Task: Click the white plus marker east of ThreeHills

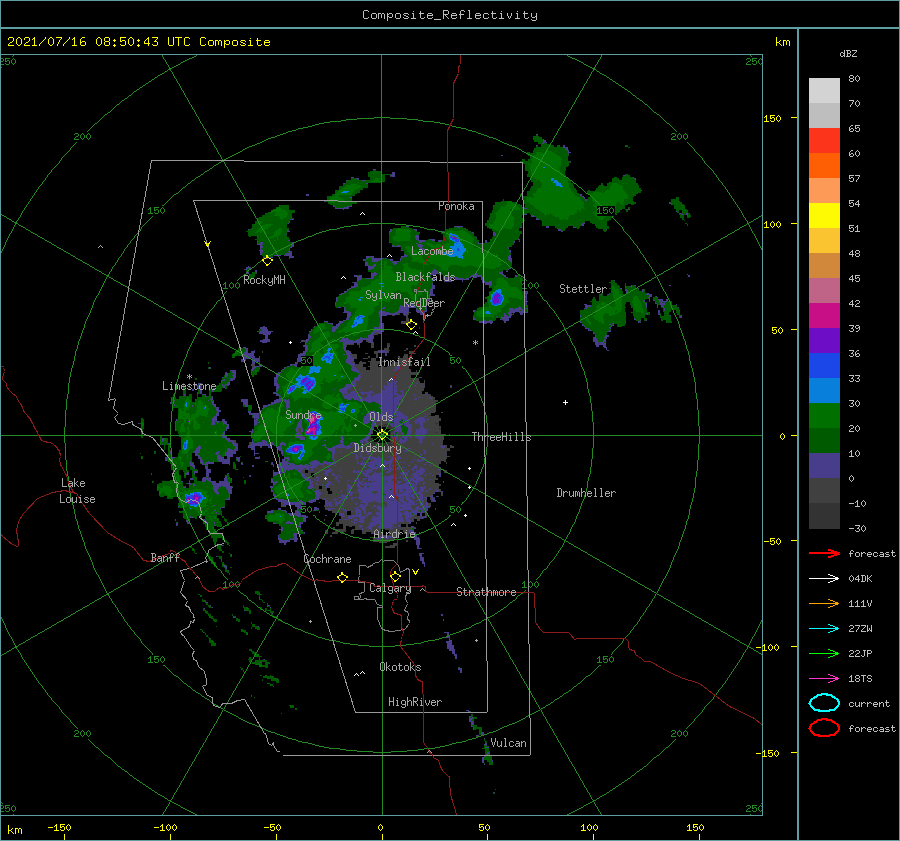Action: [x=565, y=402]
